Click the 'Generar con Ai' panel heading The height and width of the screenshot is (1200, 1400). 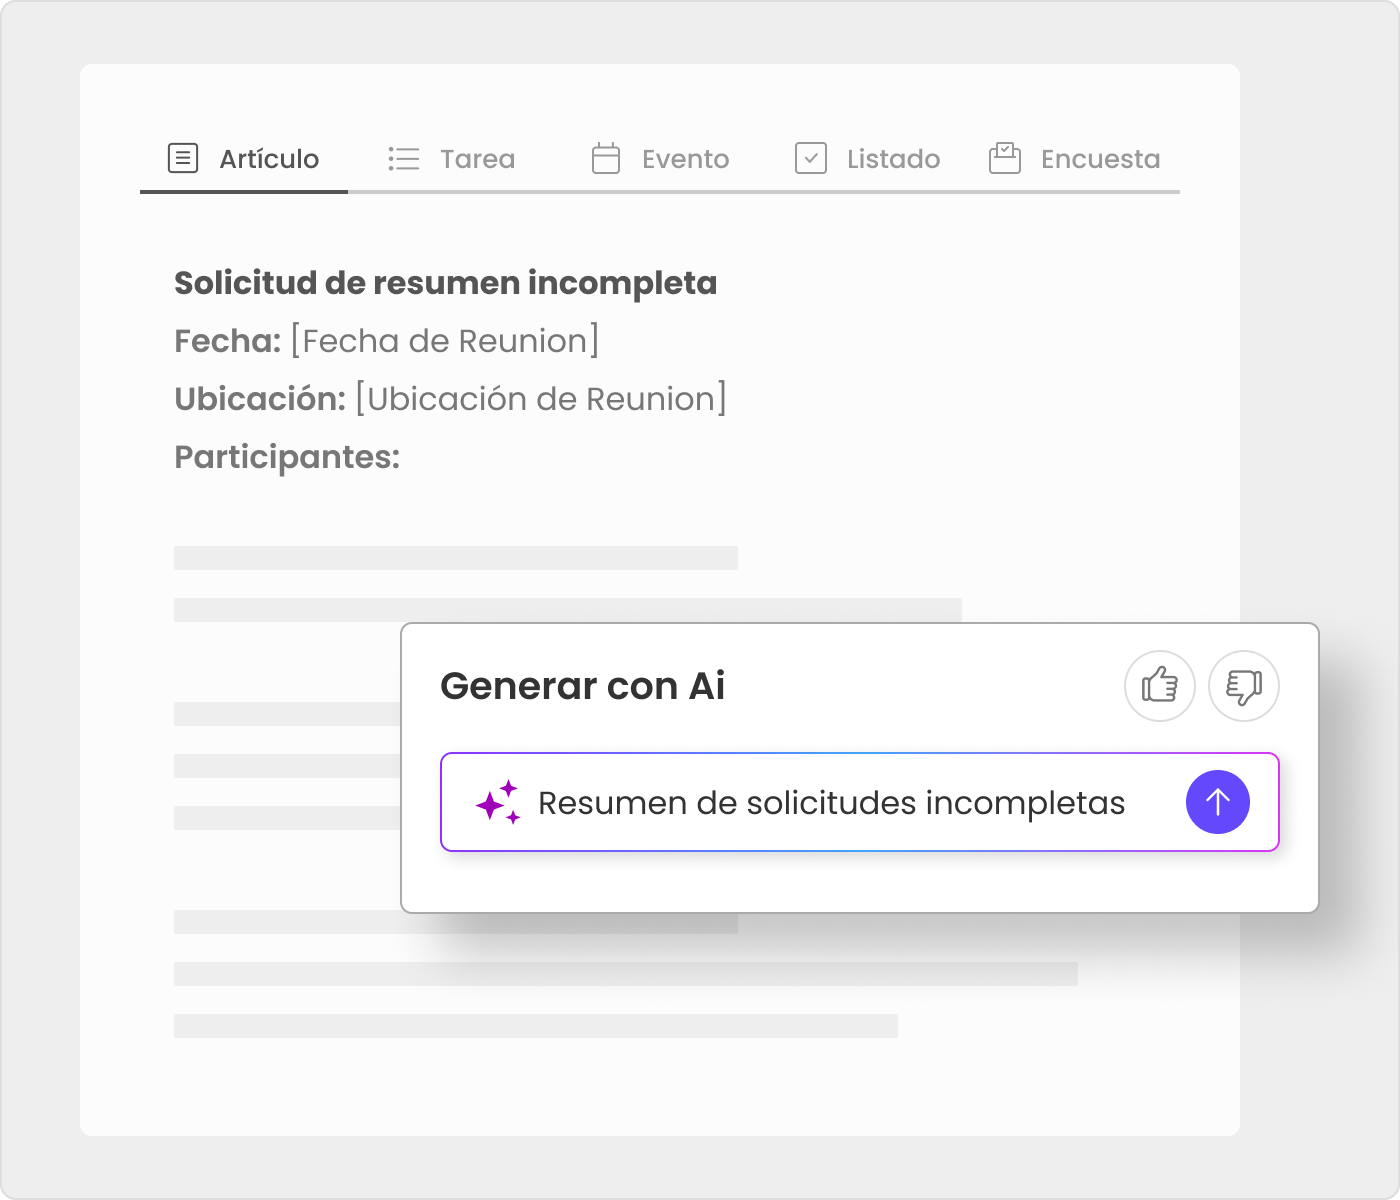pyautogui.click(x=582, y=686)
